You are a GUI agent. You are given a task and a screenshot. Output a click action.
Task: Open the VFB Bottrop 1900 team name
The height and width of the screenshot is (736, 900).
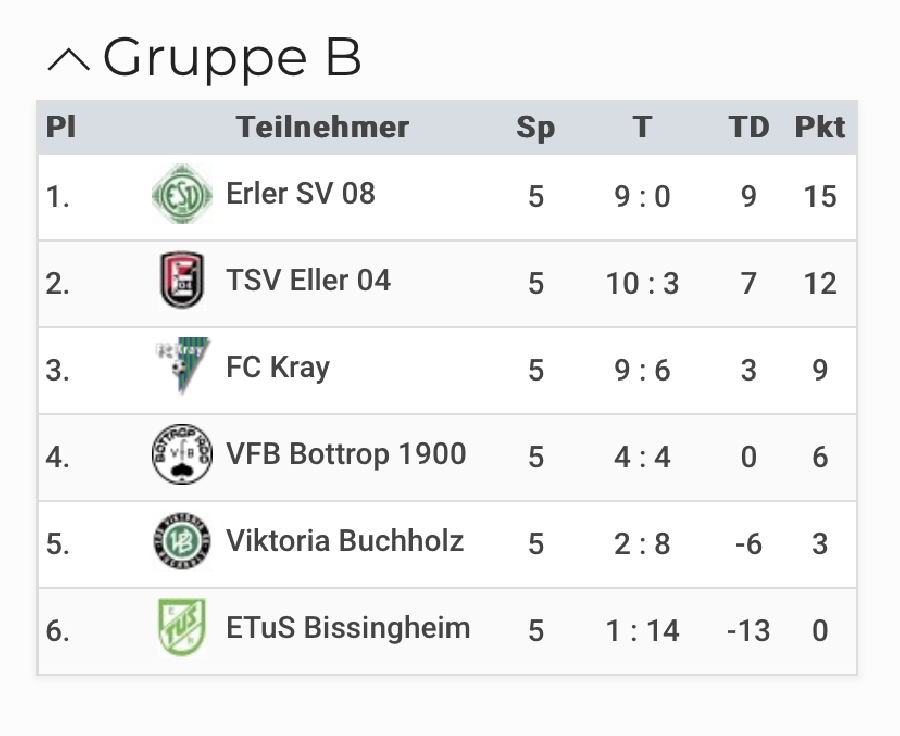[x=346, y=454]
